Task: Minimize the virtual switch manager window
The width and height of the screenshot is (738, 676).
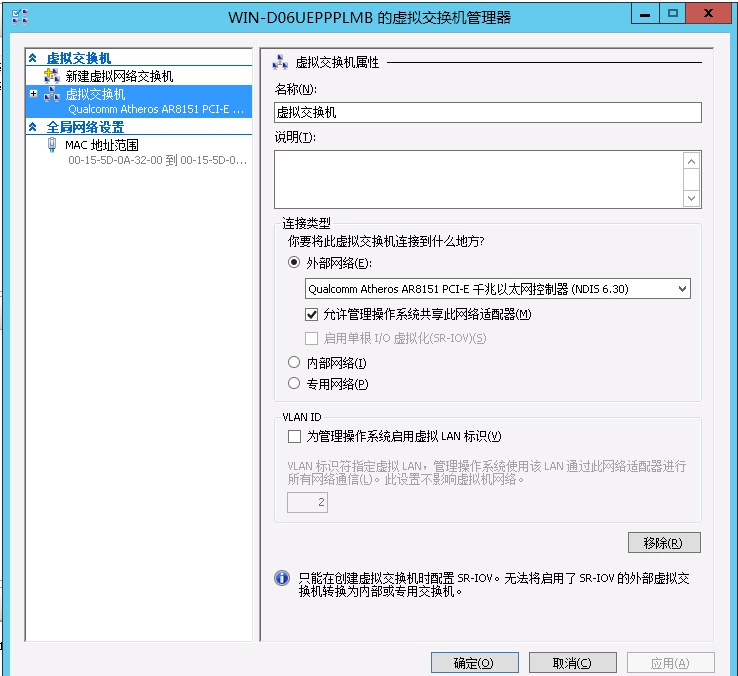Action: [x=645, y=14]
